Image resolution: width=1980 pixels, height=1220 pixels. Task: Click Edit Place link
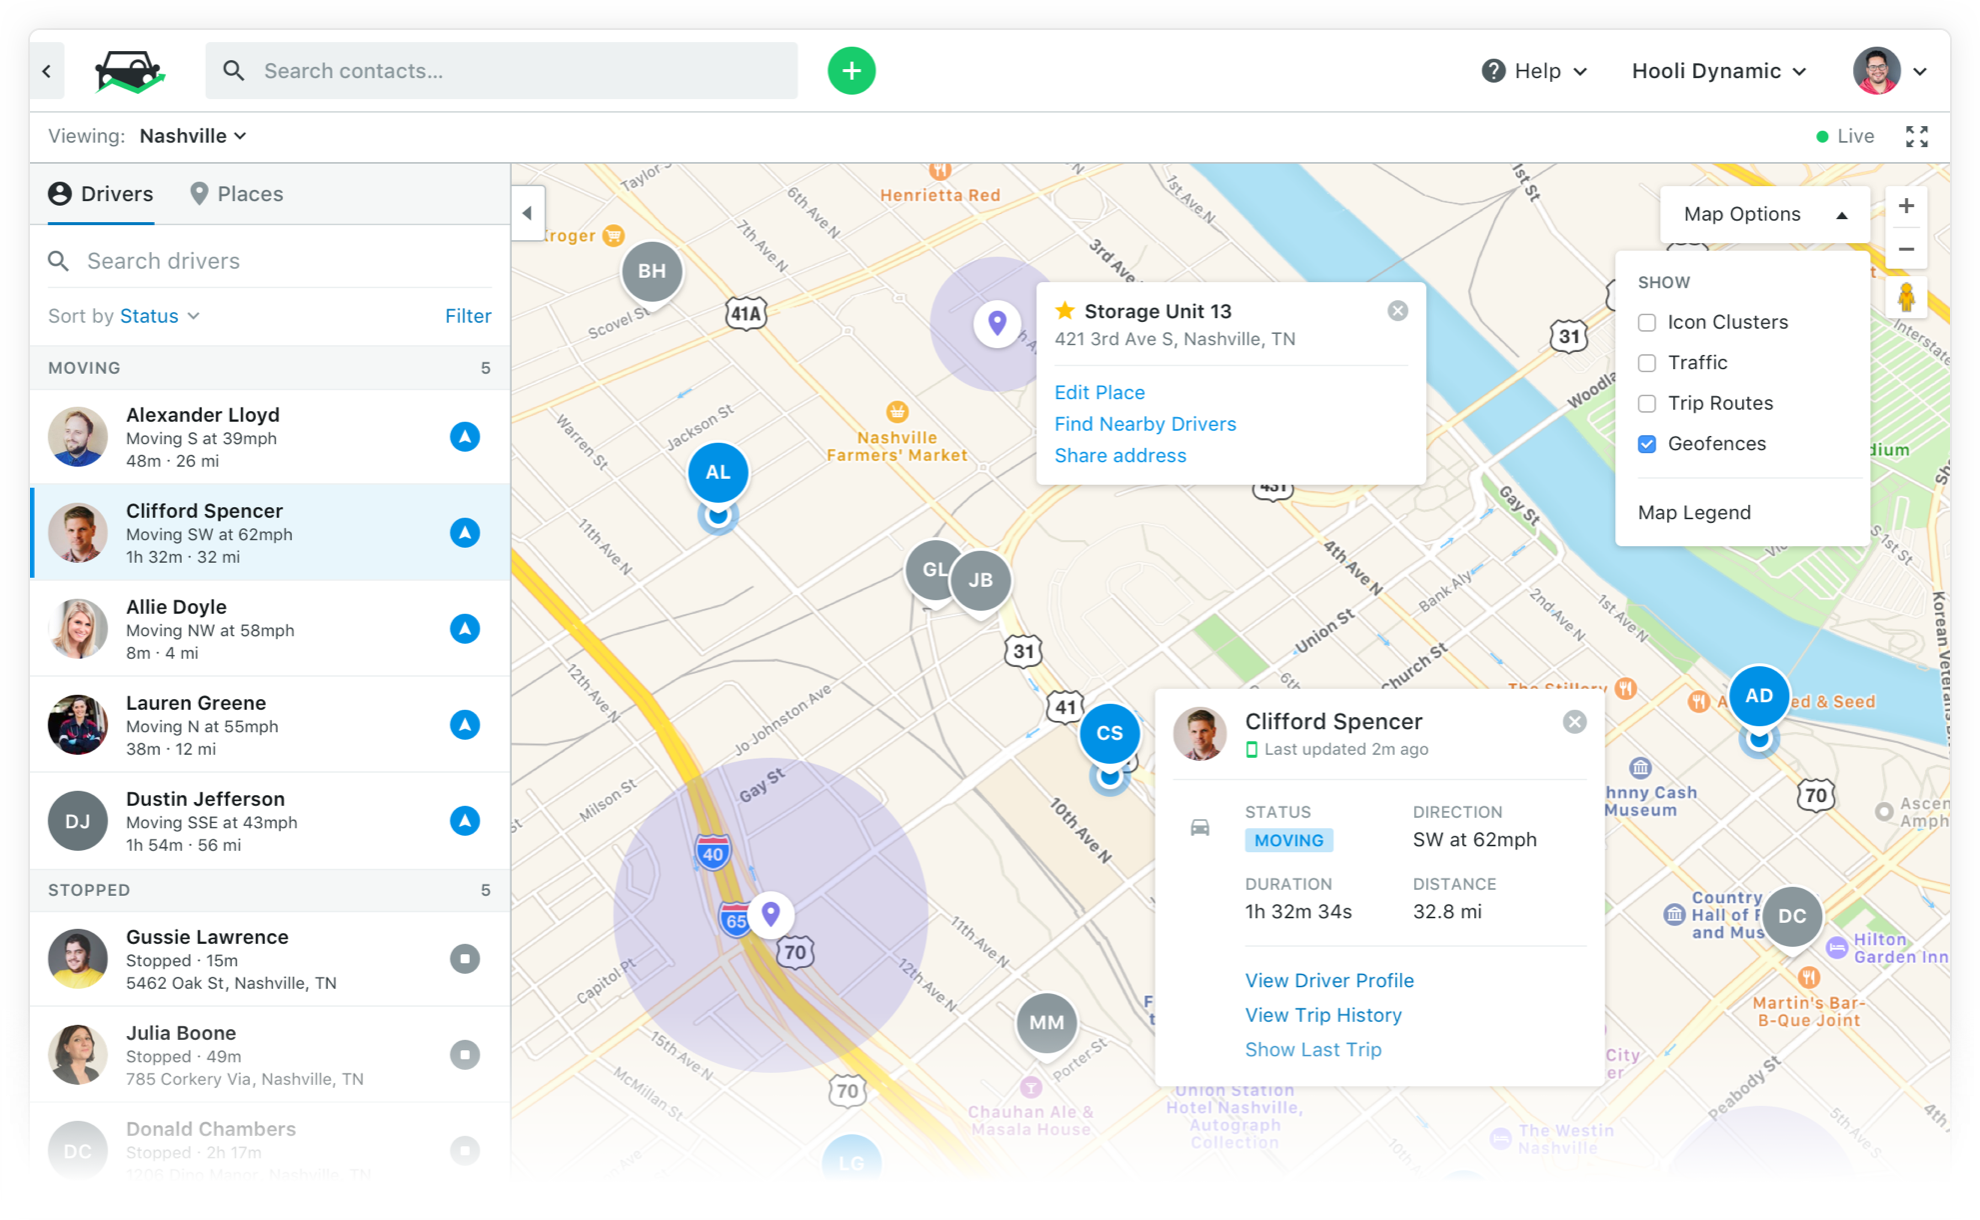click(1099, 393)
